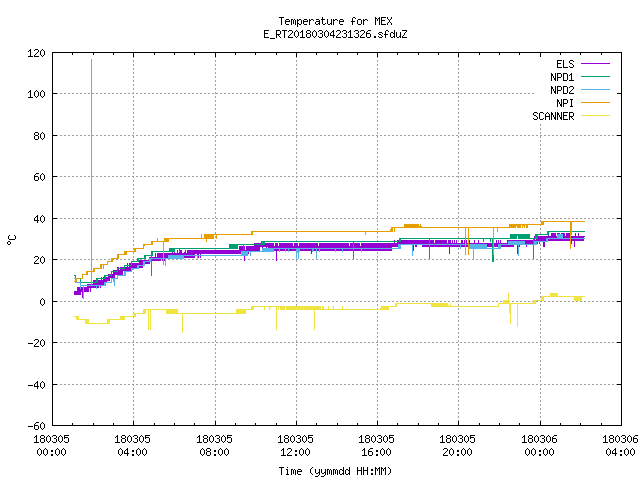Click the x-axis tick label 180306 00:00
The height and width of the screenshot is (480, 640).
540,446
